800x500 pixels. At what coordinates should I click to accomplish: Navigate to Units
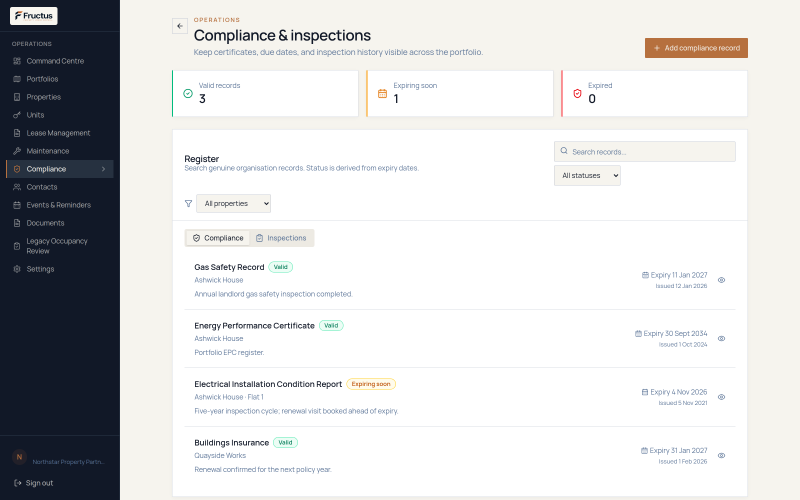pyautogui.click(x=60, y=115)
